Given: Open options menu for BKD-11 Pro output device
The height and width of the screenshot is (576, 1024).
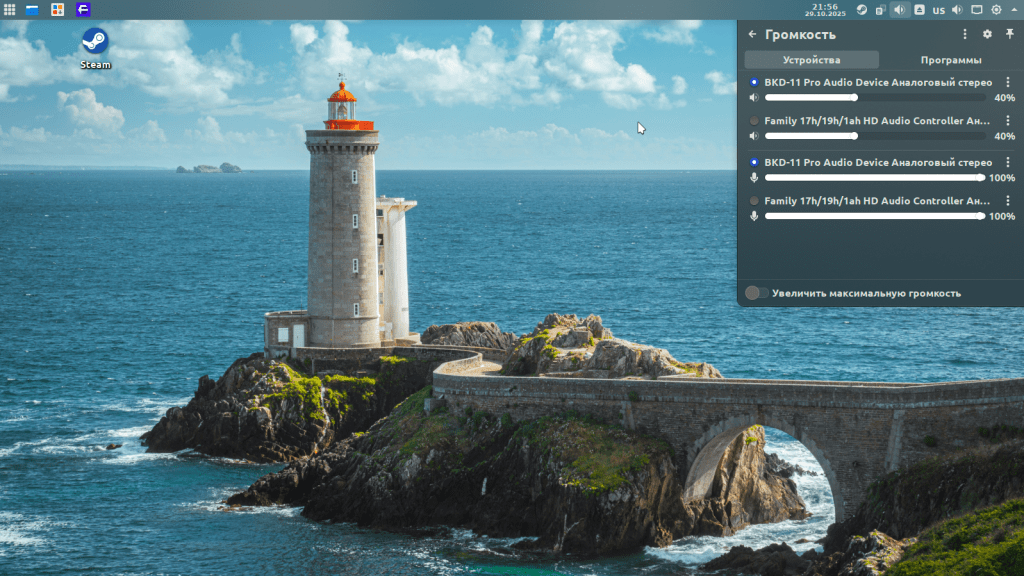Looking at the screenshot, I should point(1007,82).
